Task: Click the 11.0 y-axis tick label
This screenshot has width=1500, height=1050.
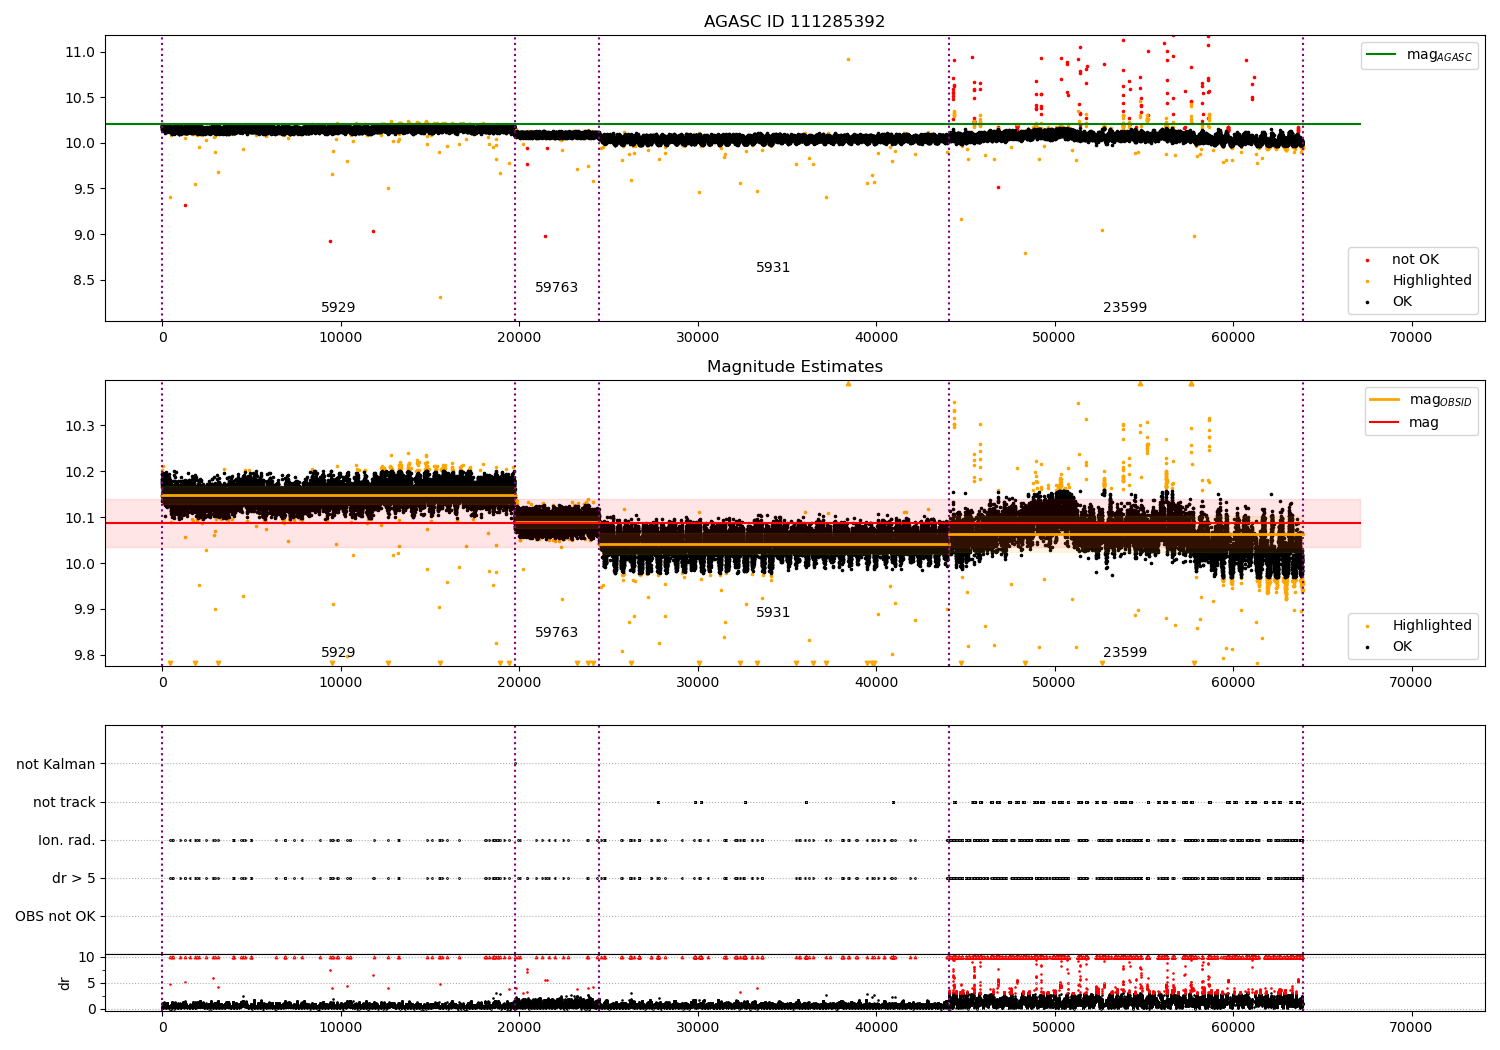Action: (x=83, y=52)
